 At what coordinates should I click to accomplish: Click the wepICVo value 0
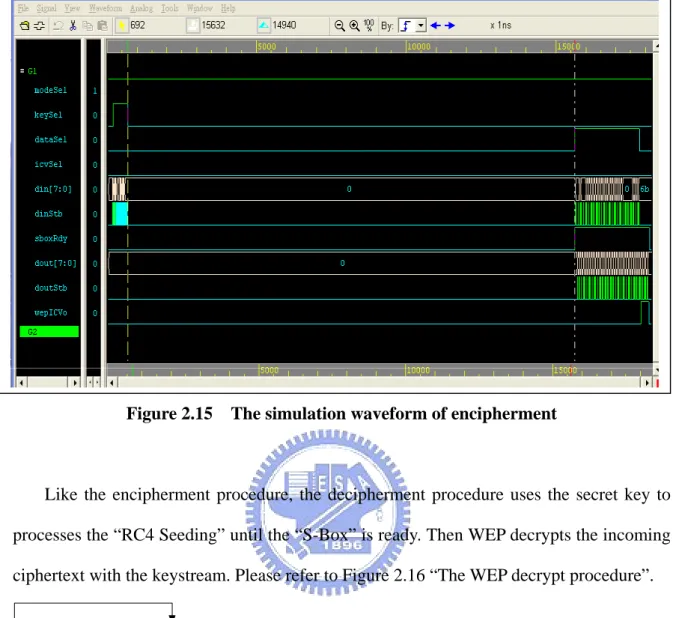(95, 313)
